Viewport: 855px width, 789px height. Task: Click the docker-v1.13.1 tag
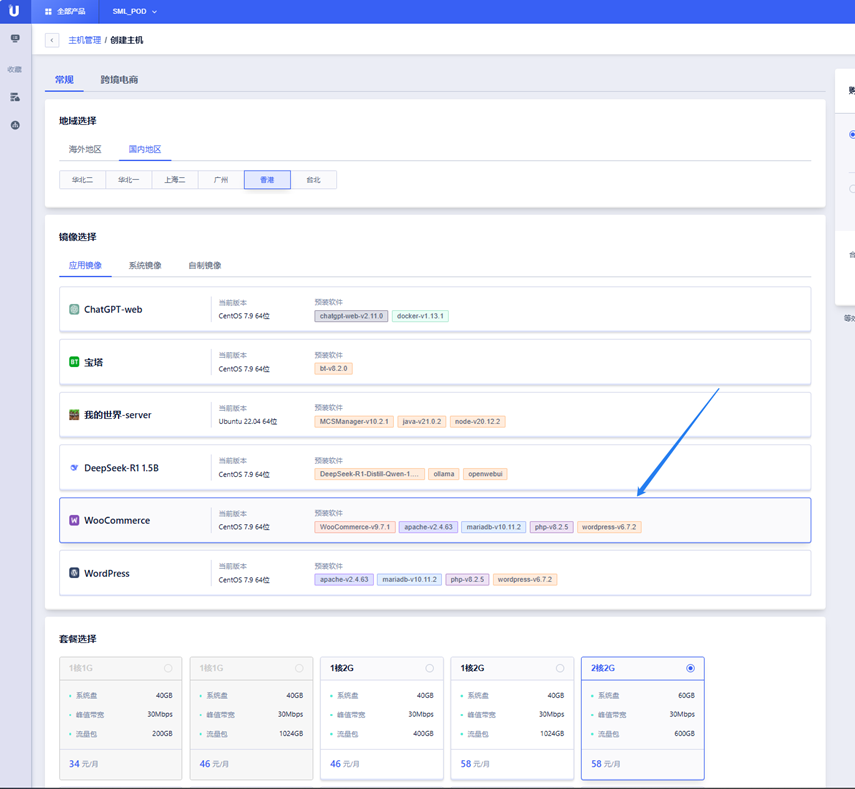pyautogui.click(x=420, y=316)
